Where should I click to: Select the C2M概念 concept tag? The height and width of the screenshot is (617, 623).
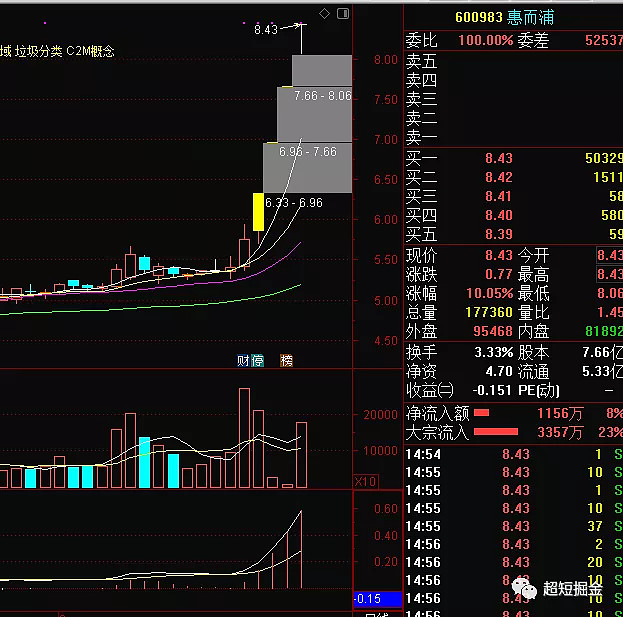pos(90,51)
